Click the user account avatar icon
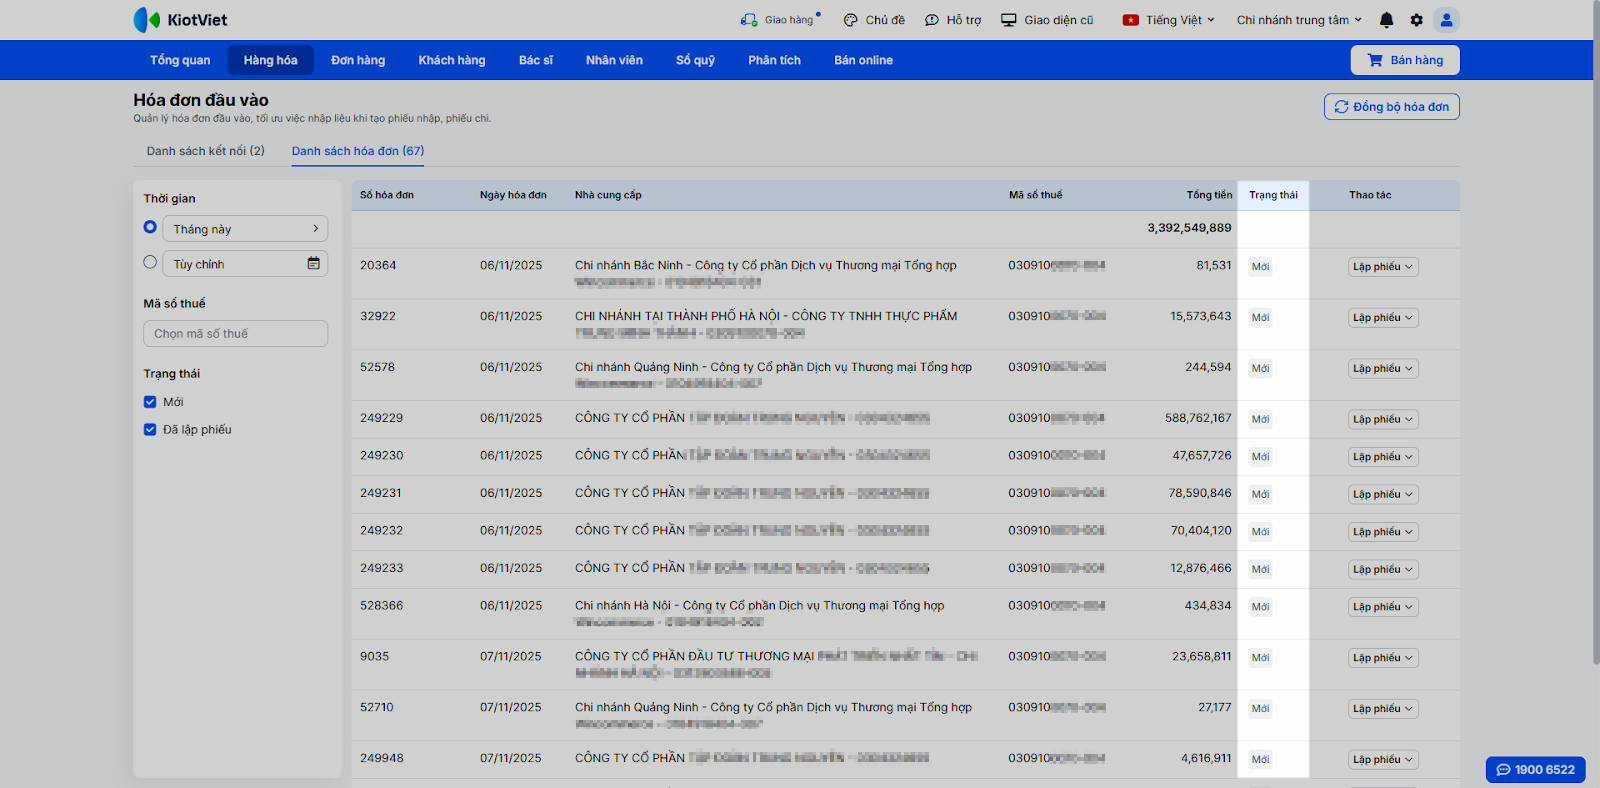Viewport: 1600px width, 788px height. pyautogui.click(x=1446, y=20)
